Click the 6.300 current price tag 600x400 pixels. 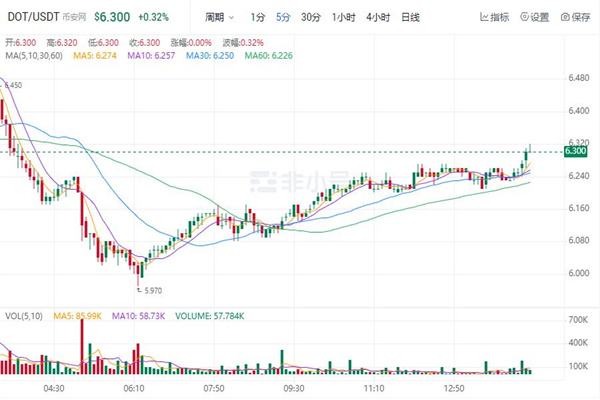pyautogui.click(x=574, y=151)
